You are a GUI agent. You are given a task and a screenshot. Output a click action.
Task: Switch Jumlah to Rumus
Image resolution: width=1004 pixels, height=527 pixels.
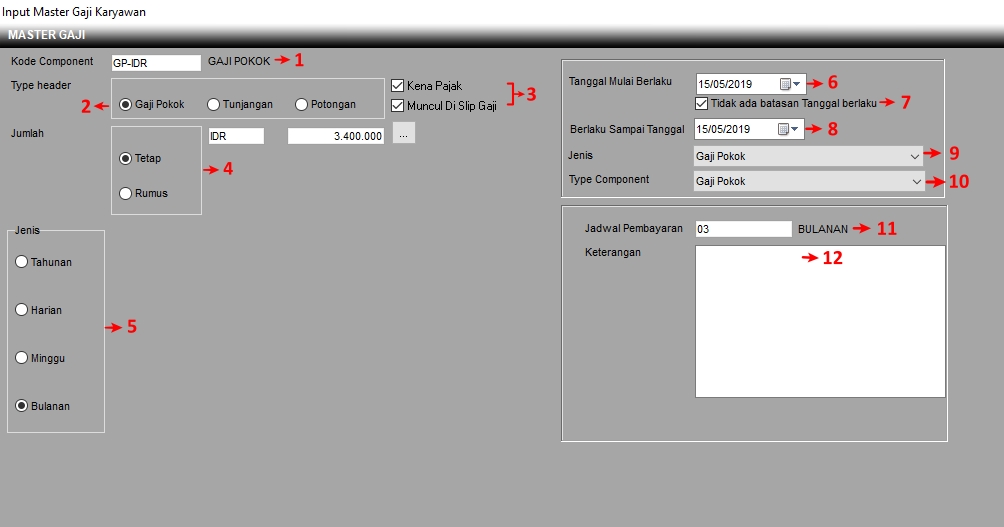click(x=126, y=193)
